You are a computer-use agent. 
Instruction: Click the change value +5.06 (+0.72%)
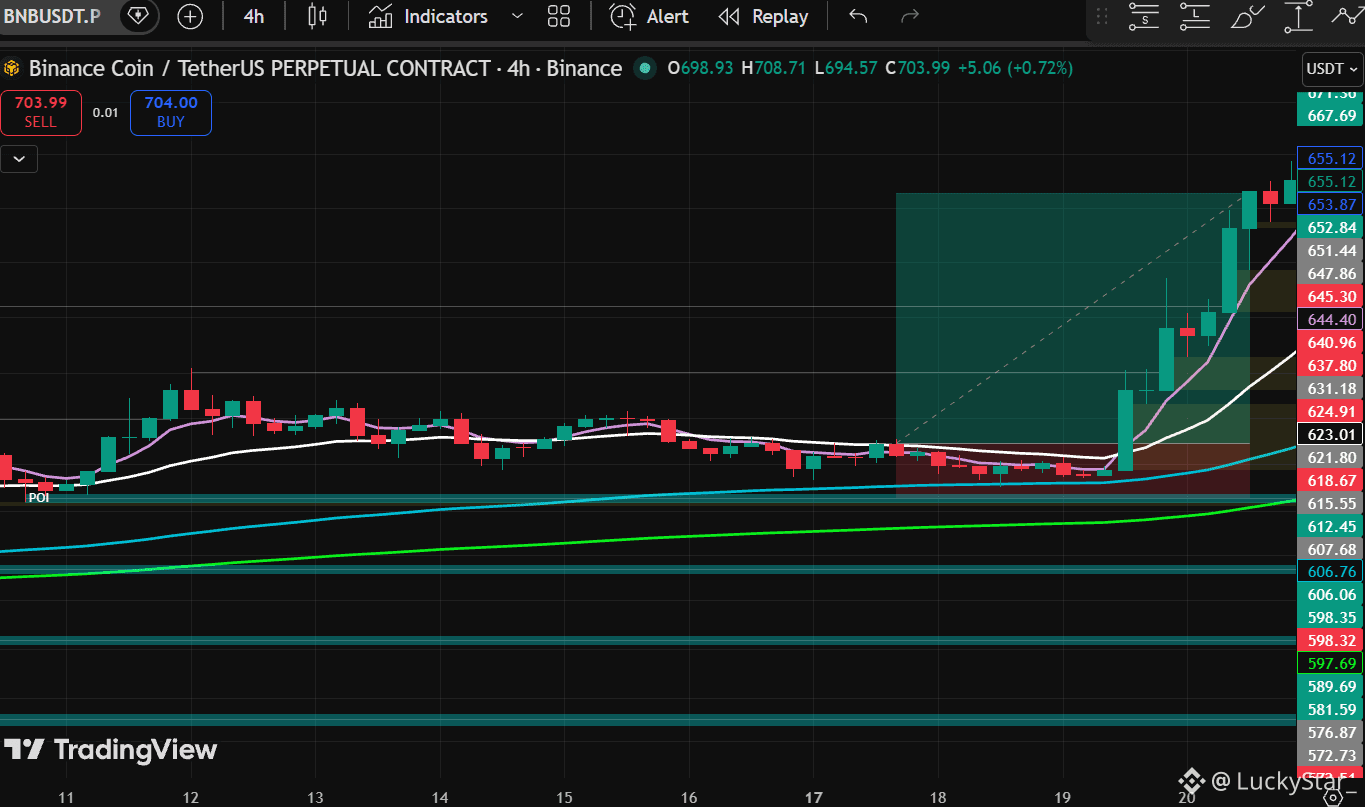tap(1015, 68)
